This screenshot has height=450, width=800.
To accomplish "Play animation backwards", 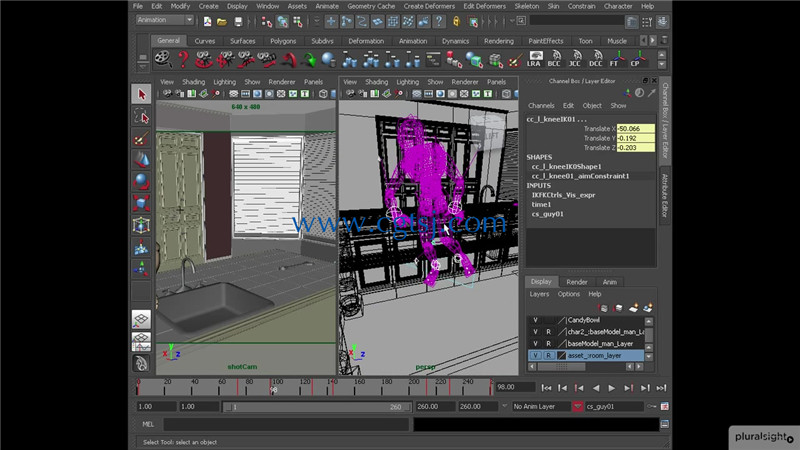I will (595, 388).
